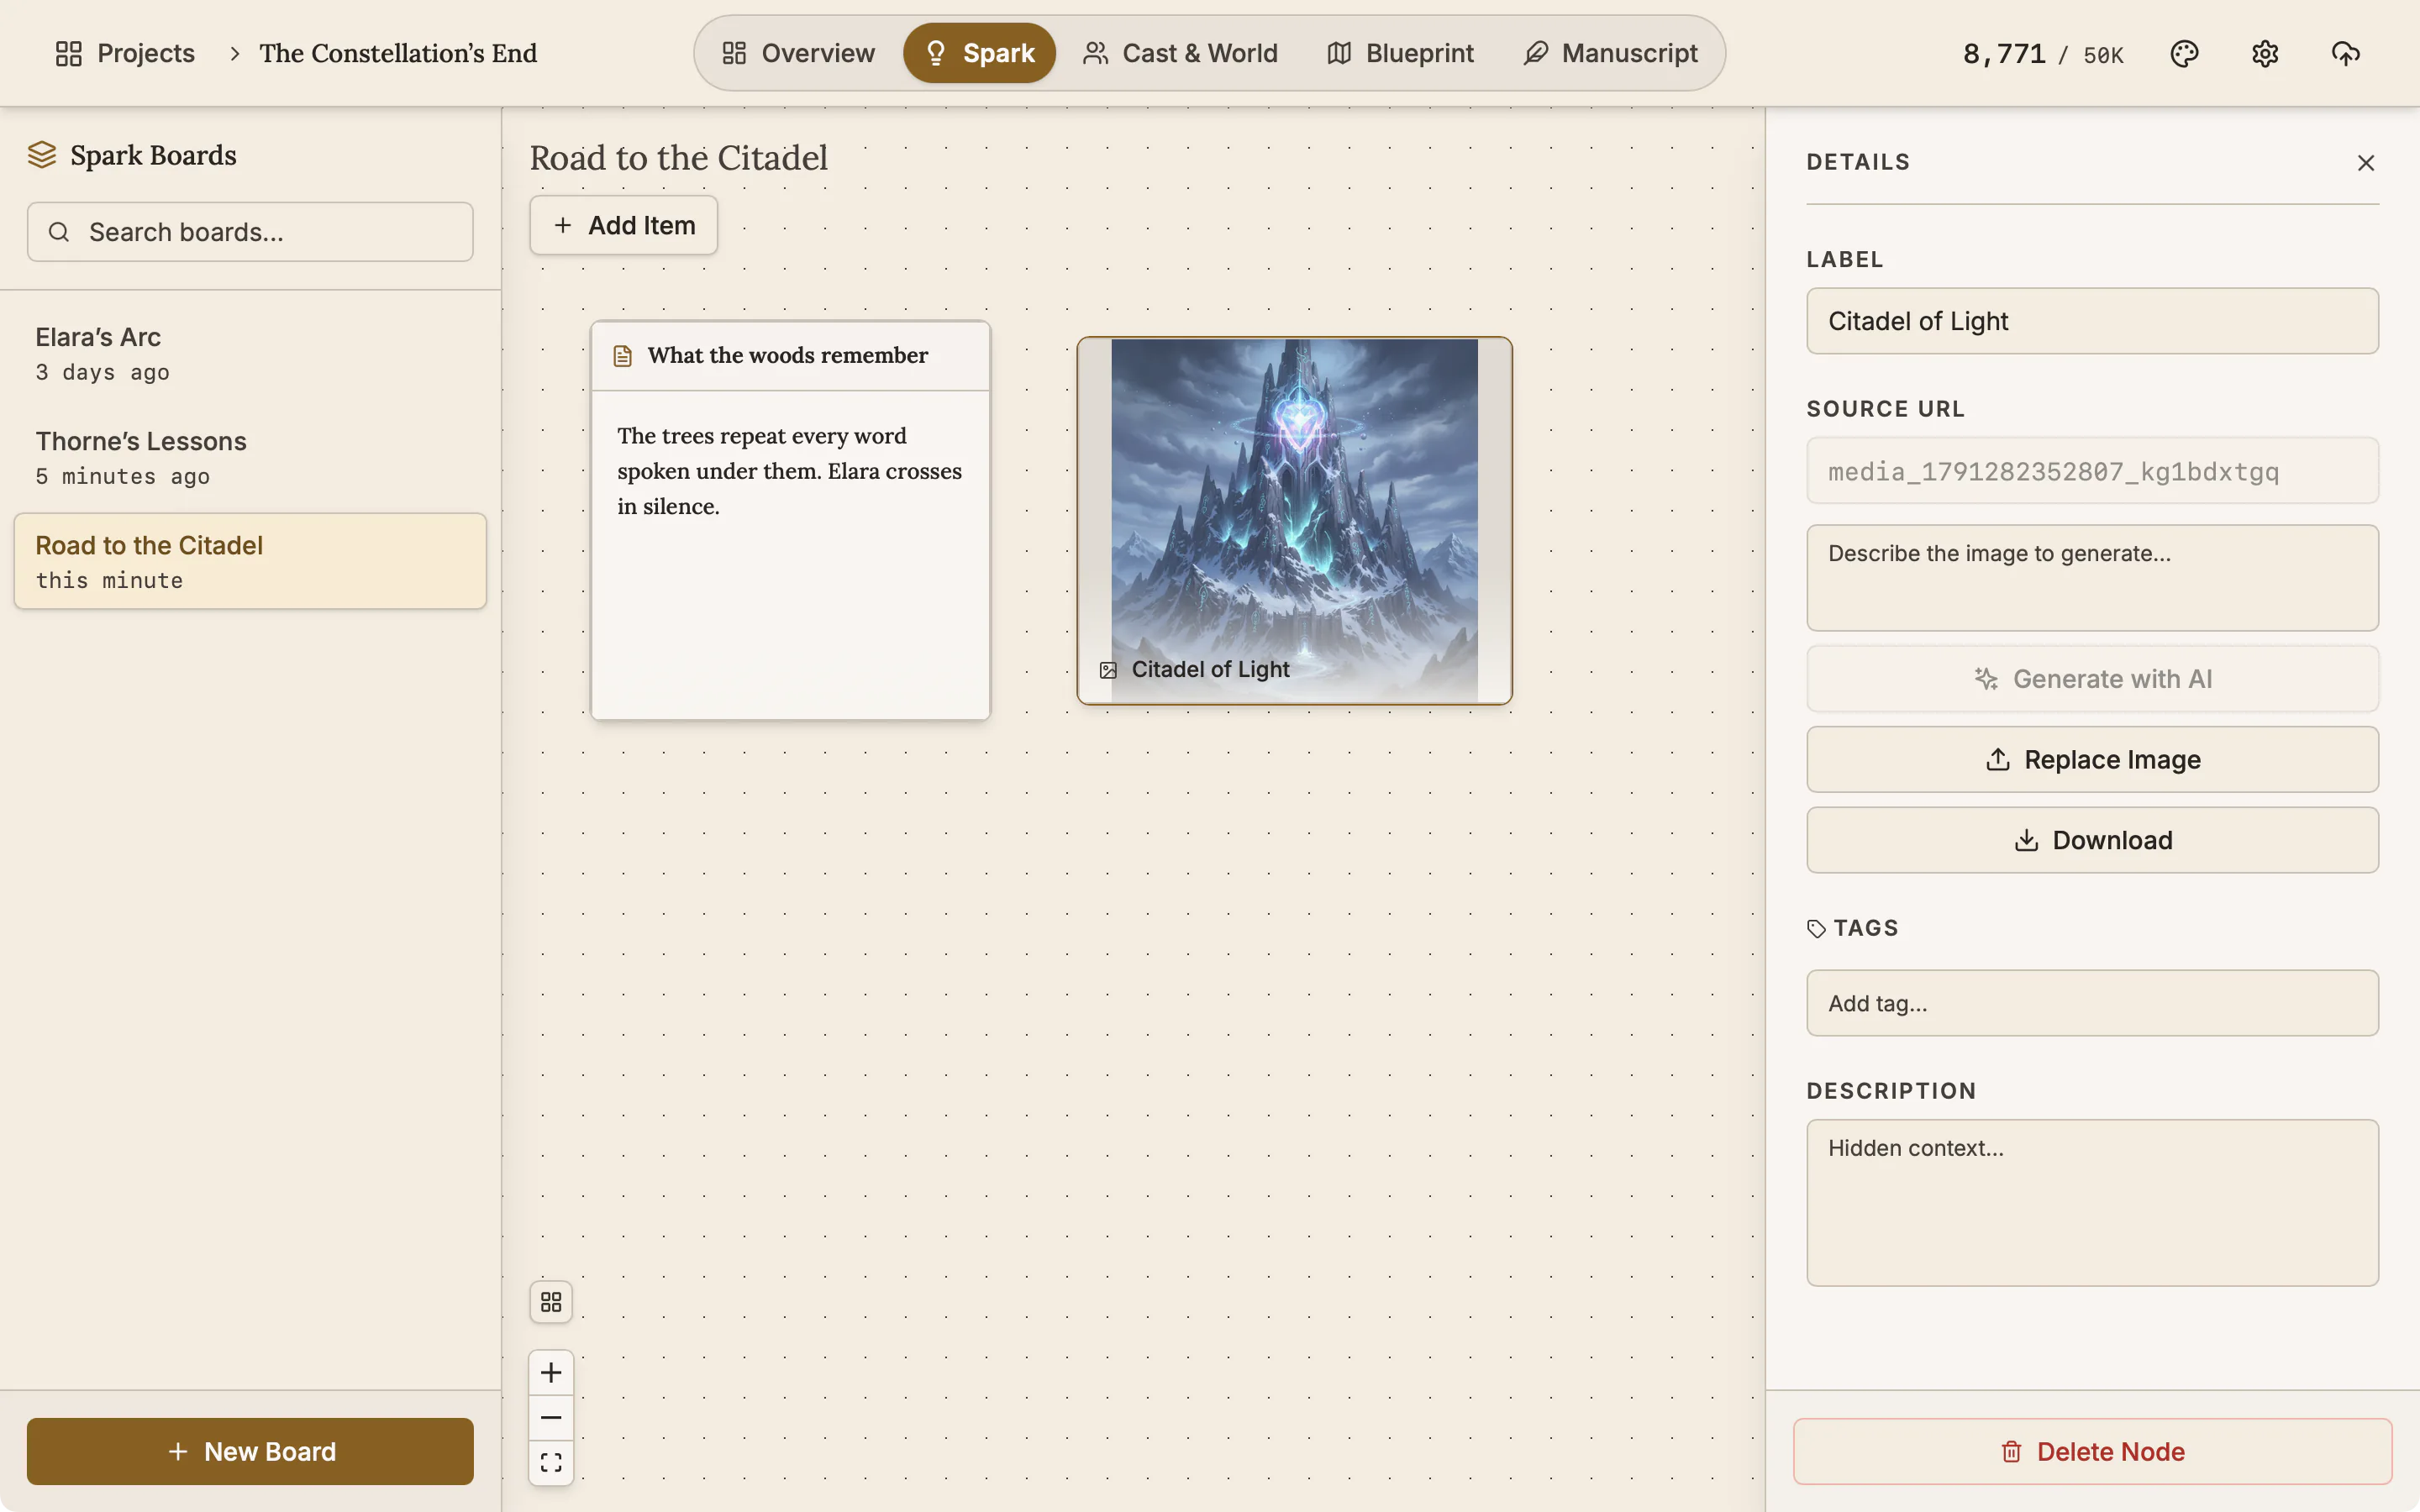2420x1512 pixels.
Task: Select the Spark tab
Action: pyautogui.click(x=979, y=53)
